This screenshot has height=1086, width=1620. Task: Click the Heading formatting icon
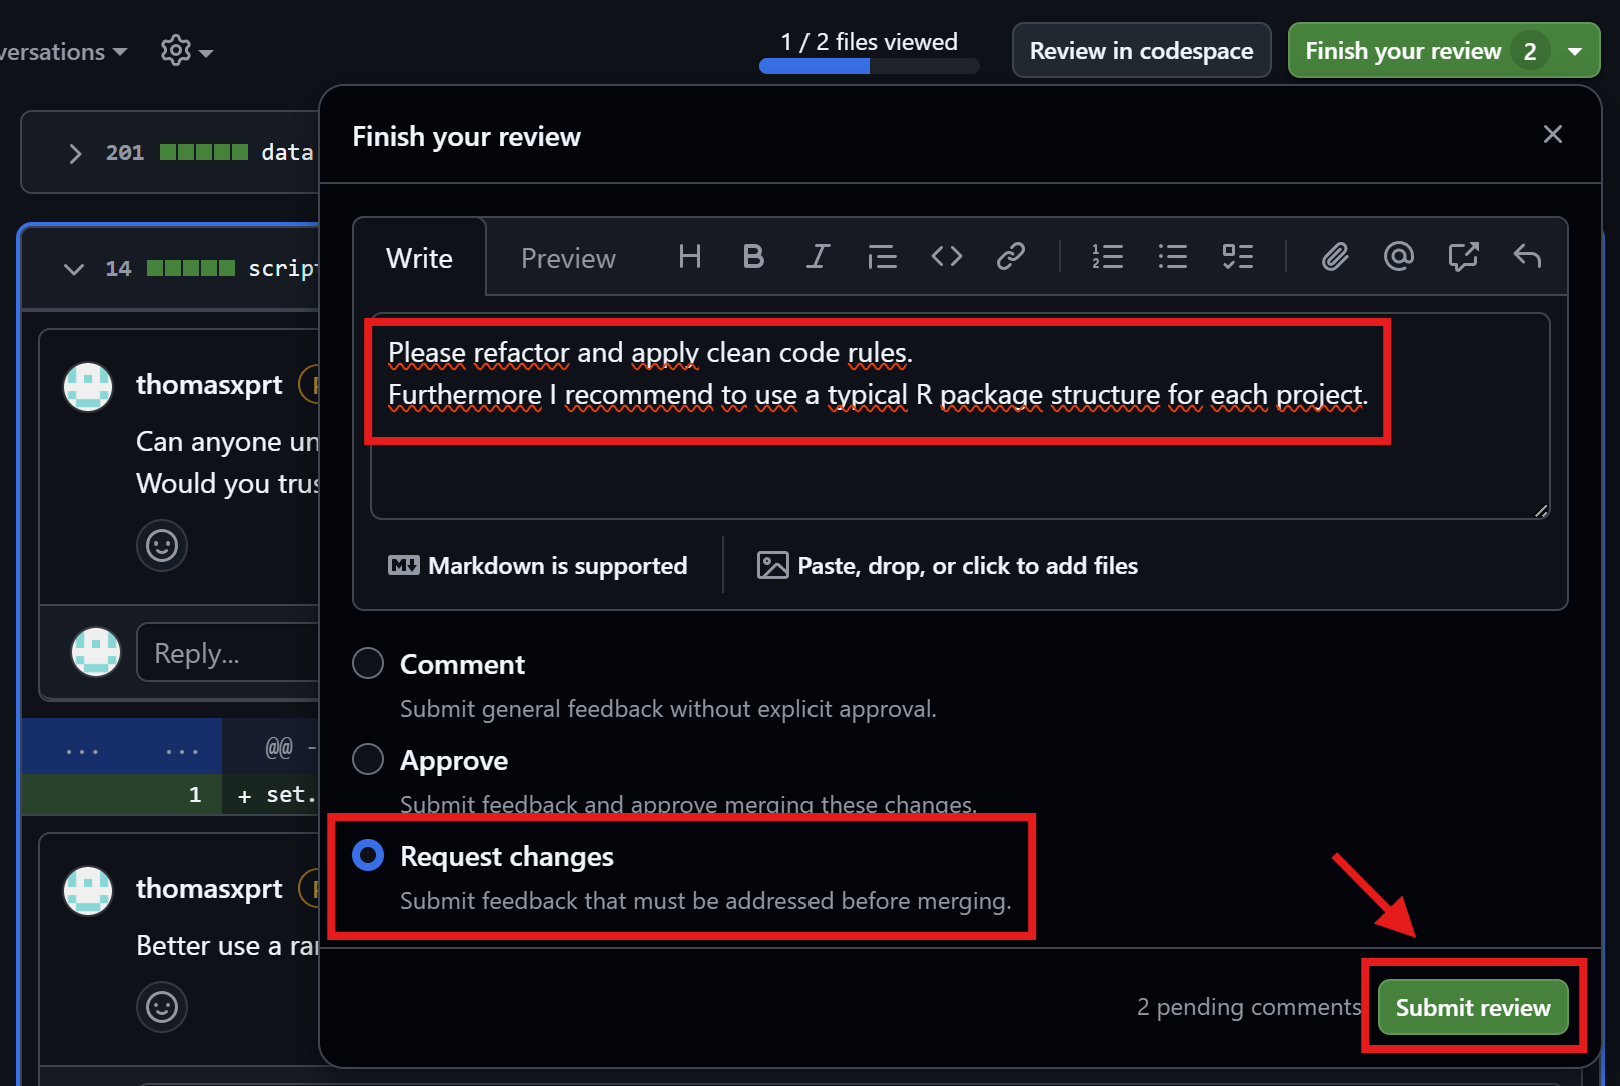(689, 257)
